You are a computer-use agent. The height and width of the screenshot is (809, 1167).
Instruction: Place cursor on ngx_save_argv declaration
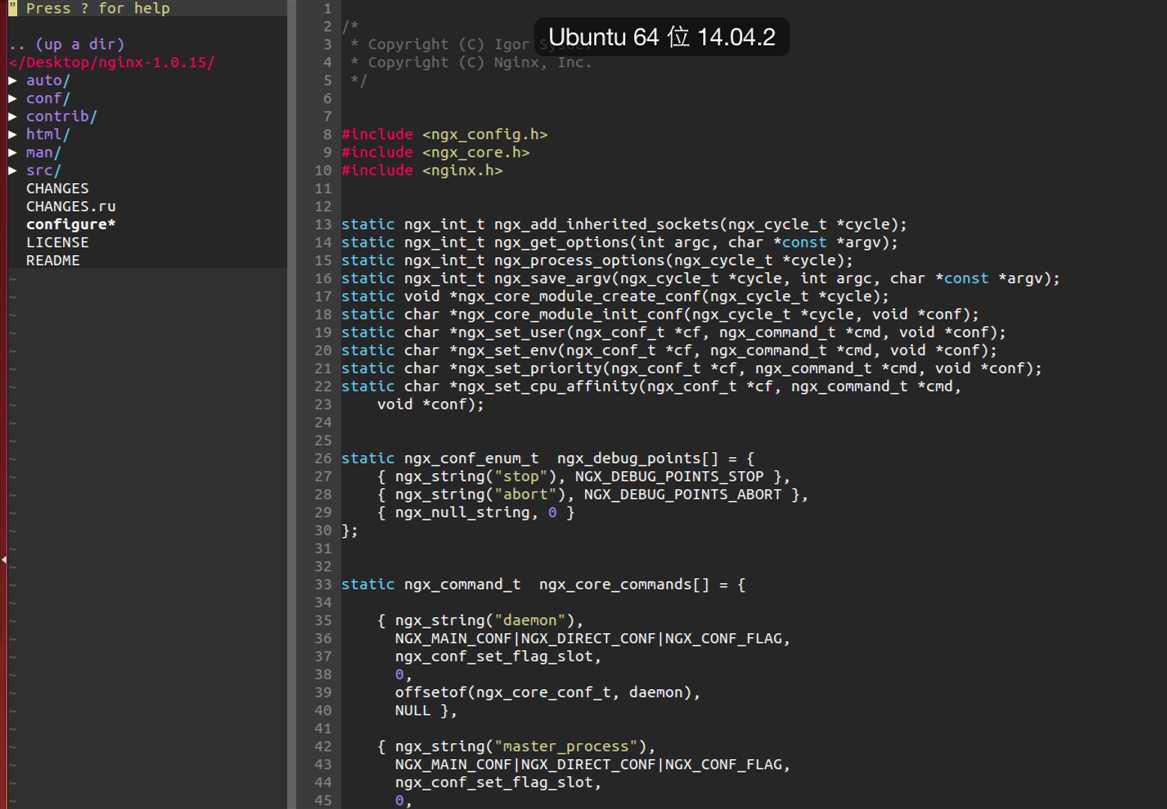pos(700,278)
